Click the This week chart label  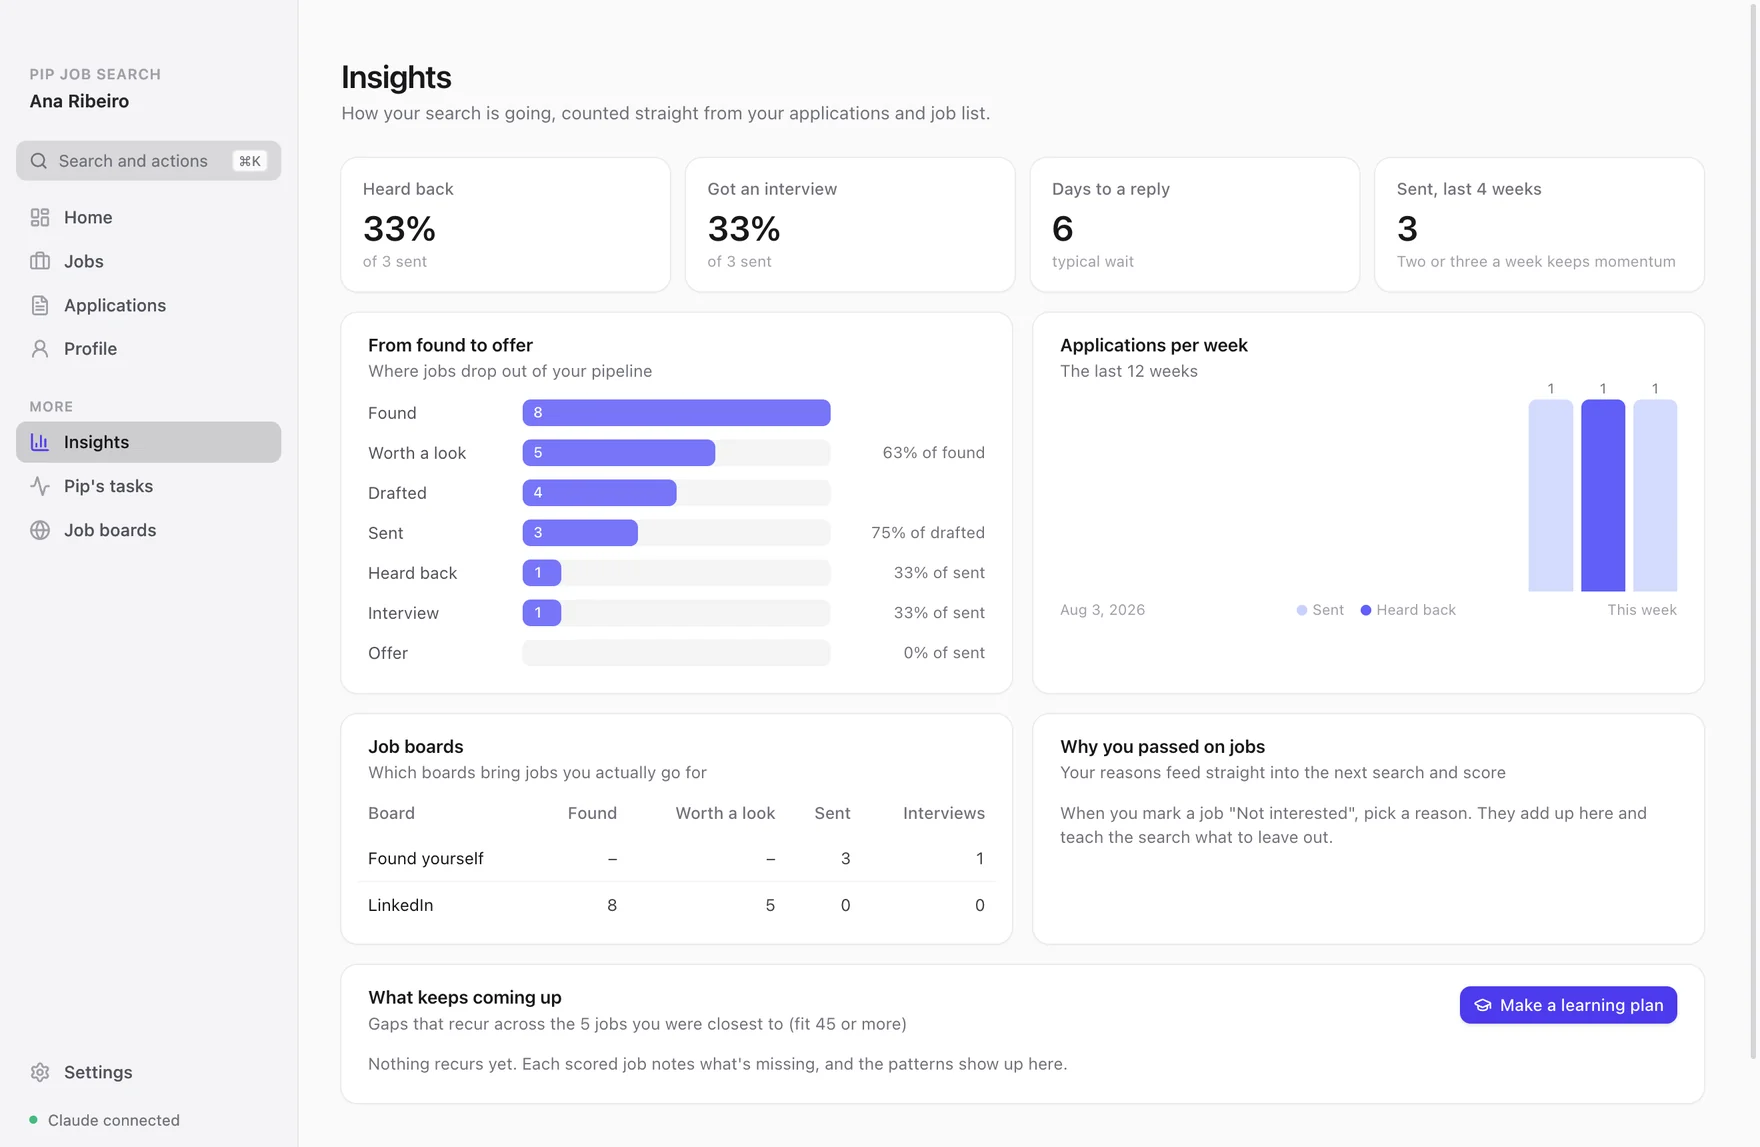(1642, 610)
